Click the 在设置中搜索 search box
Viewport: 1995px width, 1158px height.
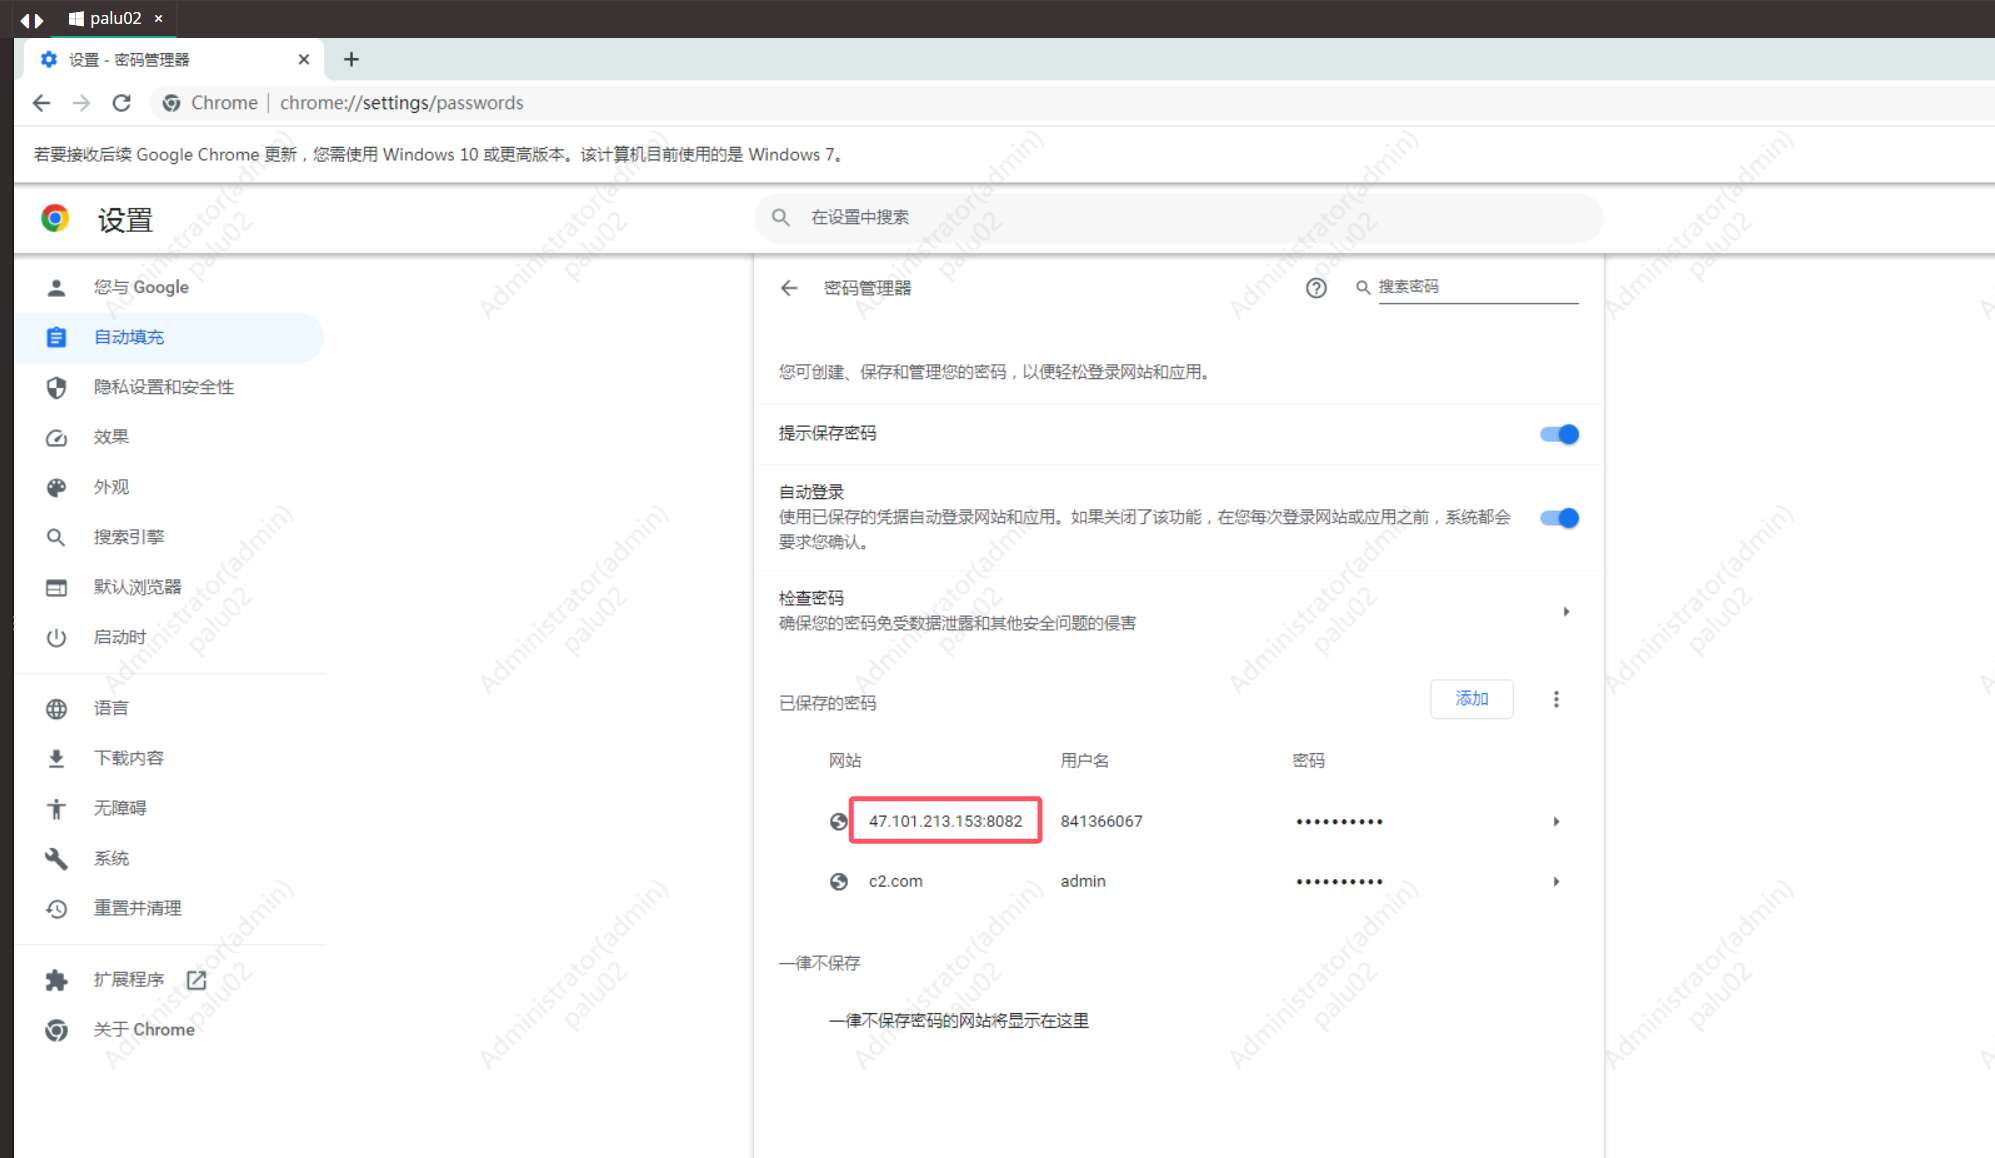(1180, 217)
